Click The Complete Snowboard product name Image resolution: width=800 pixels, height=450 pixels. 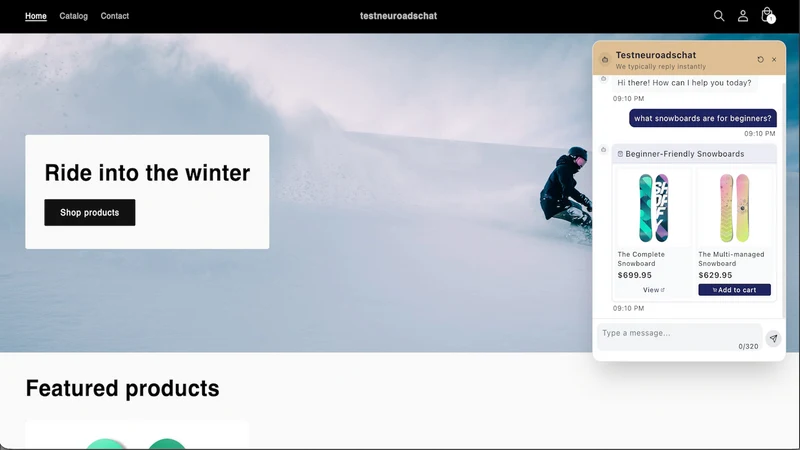coord(641,259)
